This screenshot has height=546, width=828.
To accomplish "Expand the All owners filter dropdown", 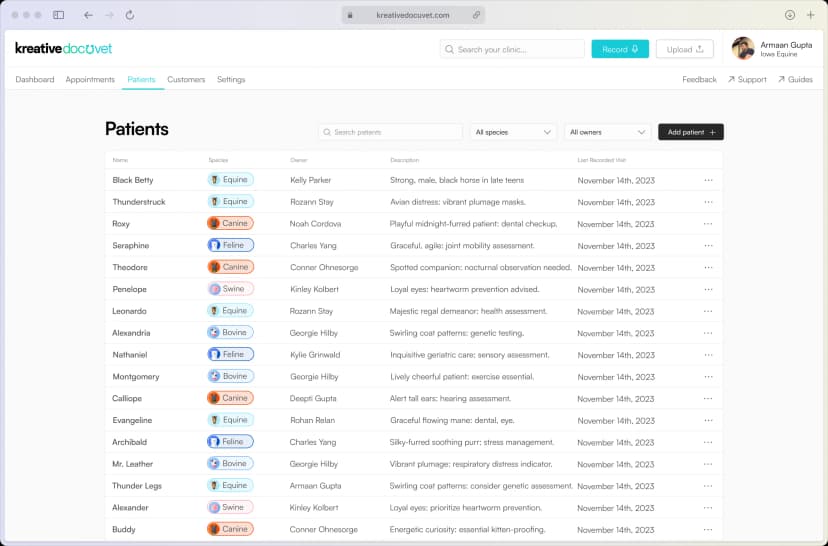I will click(x=607, y=132).
